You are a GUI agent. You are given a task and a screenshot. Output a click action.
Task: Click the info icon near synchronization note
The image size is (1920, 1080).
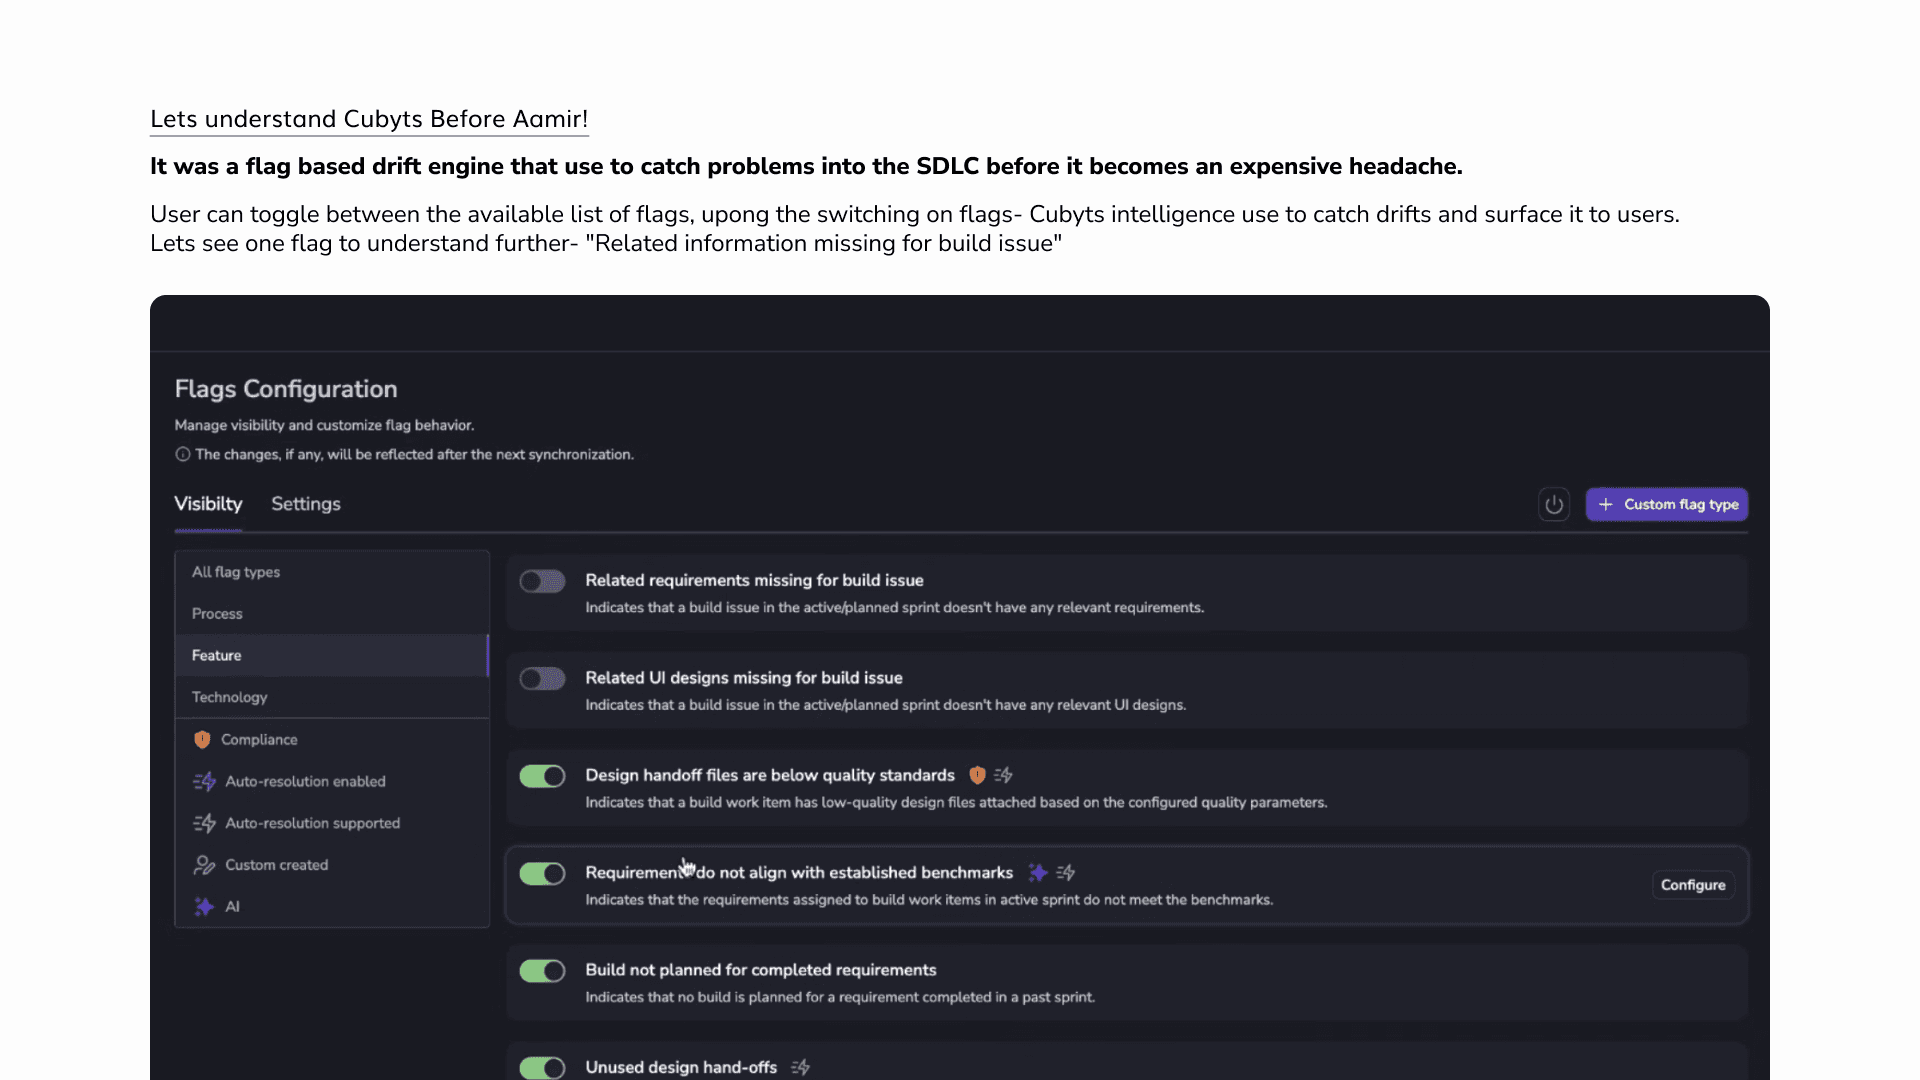pyautogui.click(x=183, y=455)
